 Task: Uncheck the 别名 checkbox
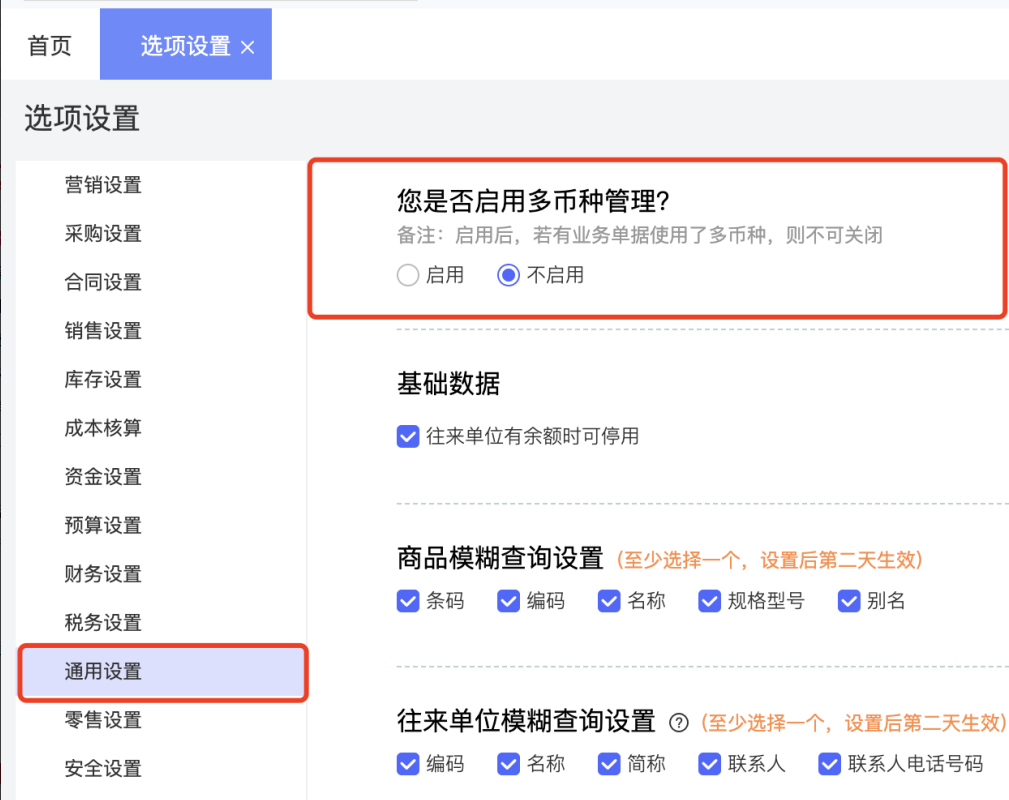(x=850, y=601)
